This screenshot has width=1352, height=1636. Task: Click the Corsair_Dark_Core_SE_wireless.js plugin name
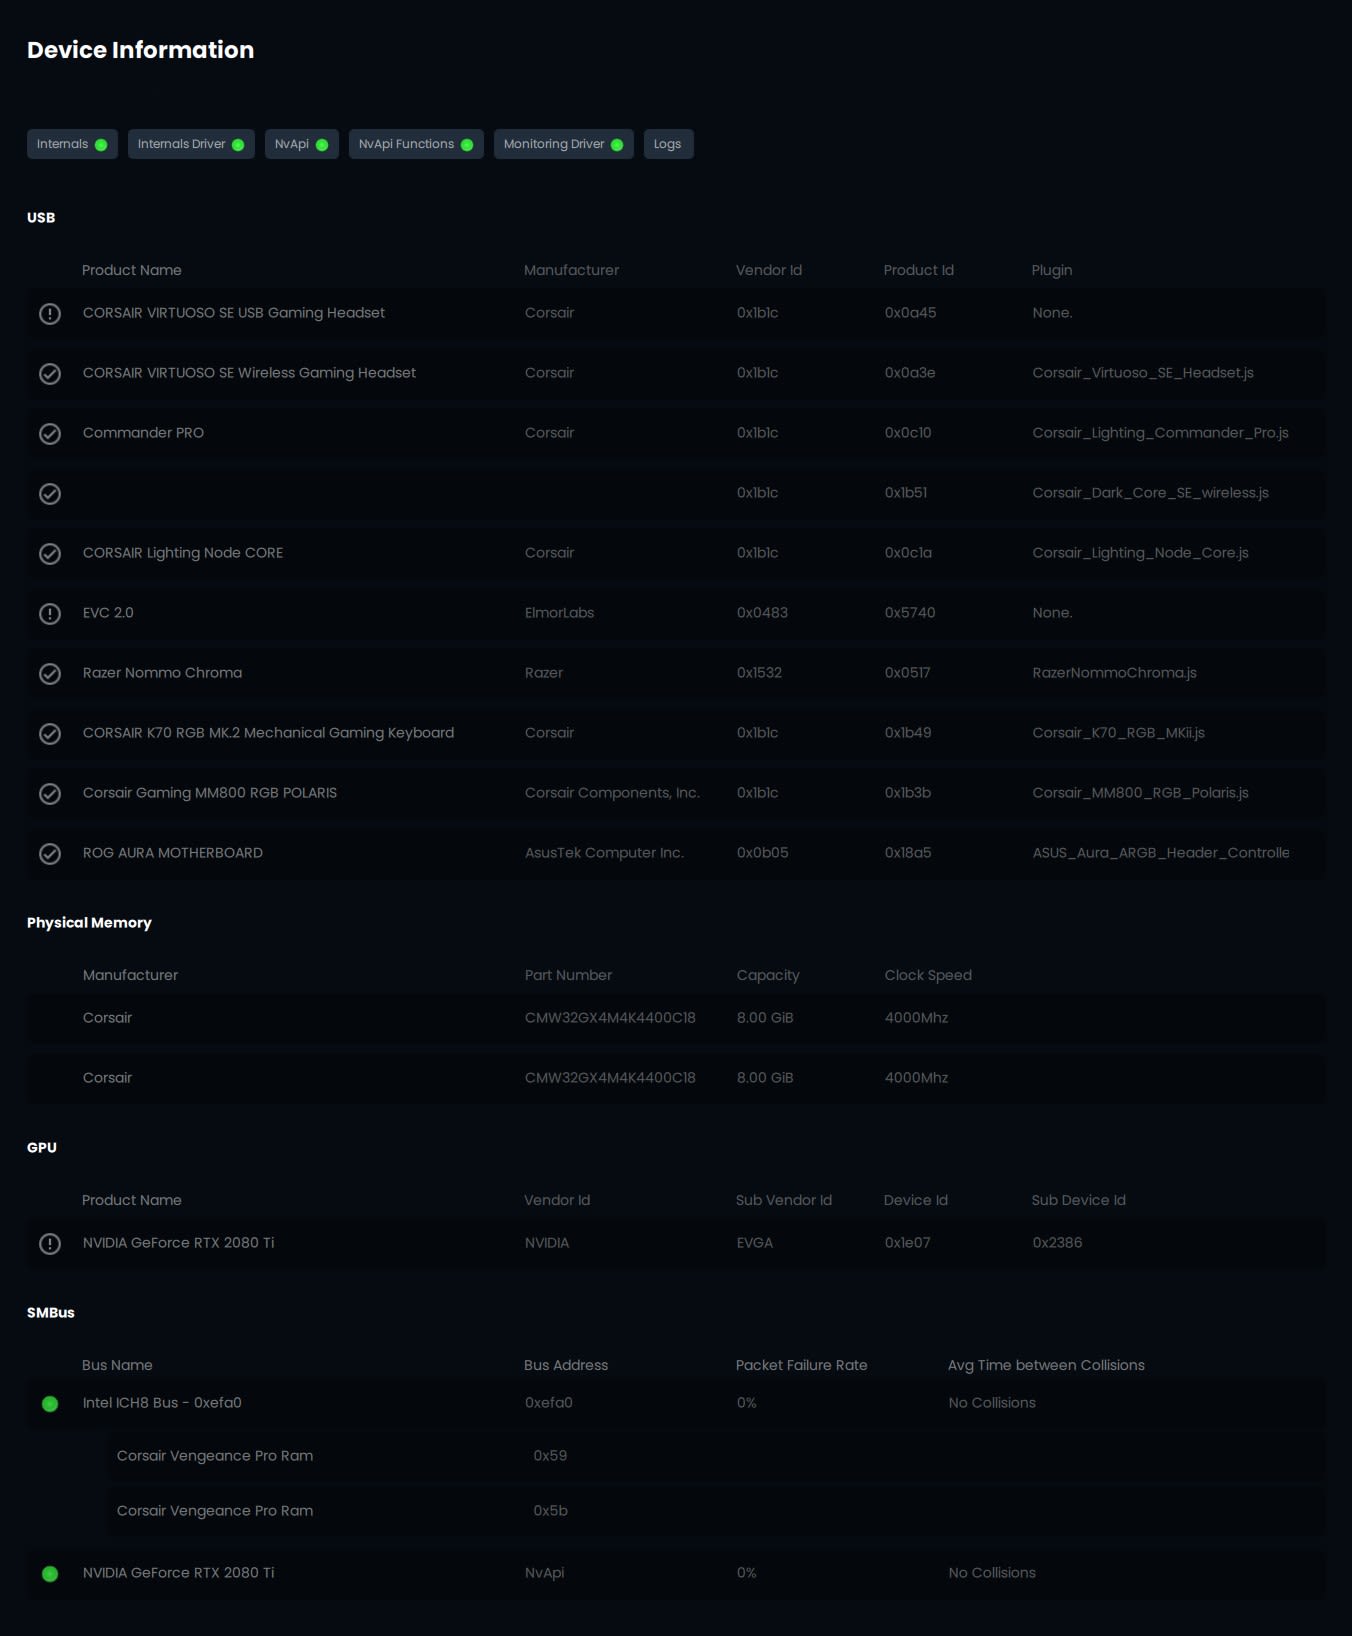[1151, 493]
